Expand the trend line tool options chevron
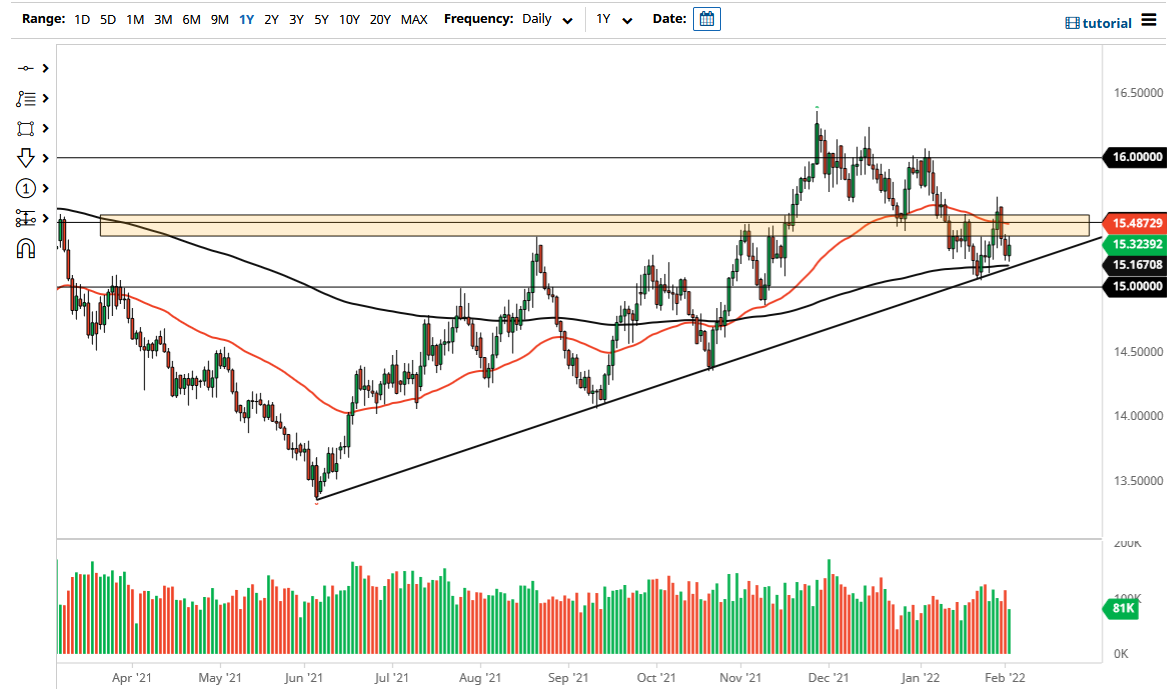This screenshot has height=699, width=1174. coord(44,68)
